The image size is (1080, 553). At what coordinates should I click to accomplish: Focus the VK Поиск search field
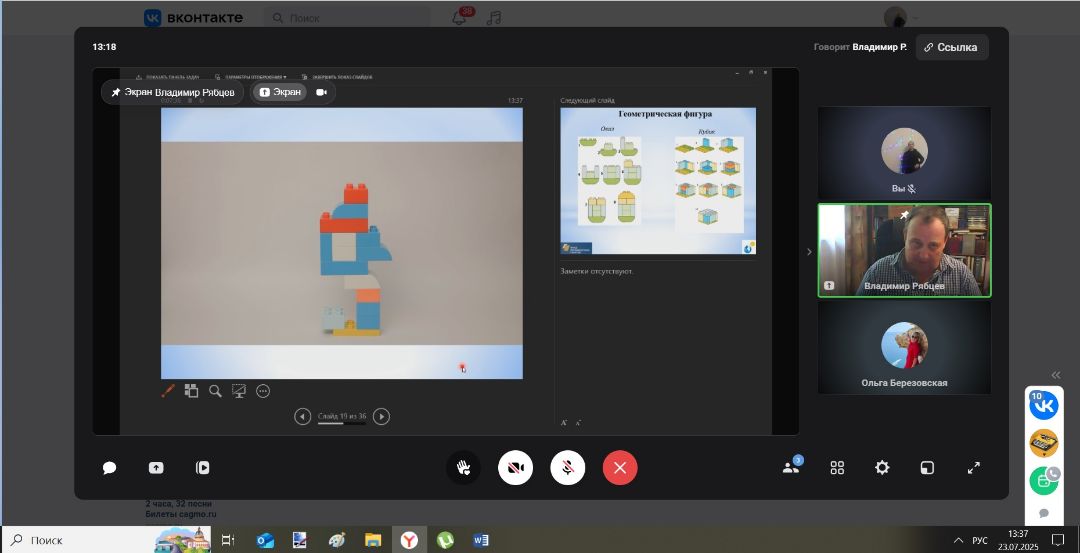[x=348, y=19]
